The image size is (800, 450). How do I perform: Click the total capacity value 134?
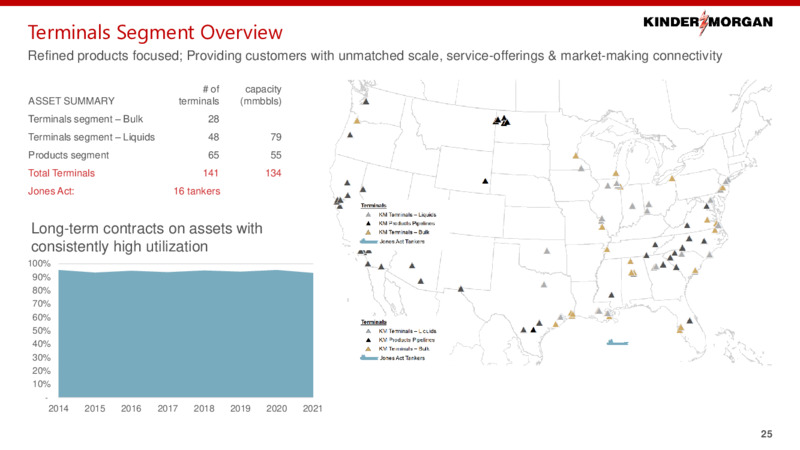[x=273, y=173]
